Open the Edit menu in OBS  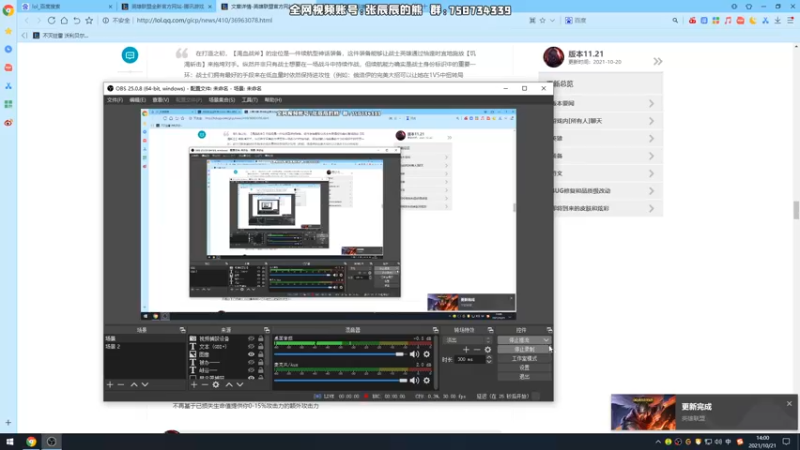(x=137, y=100)
